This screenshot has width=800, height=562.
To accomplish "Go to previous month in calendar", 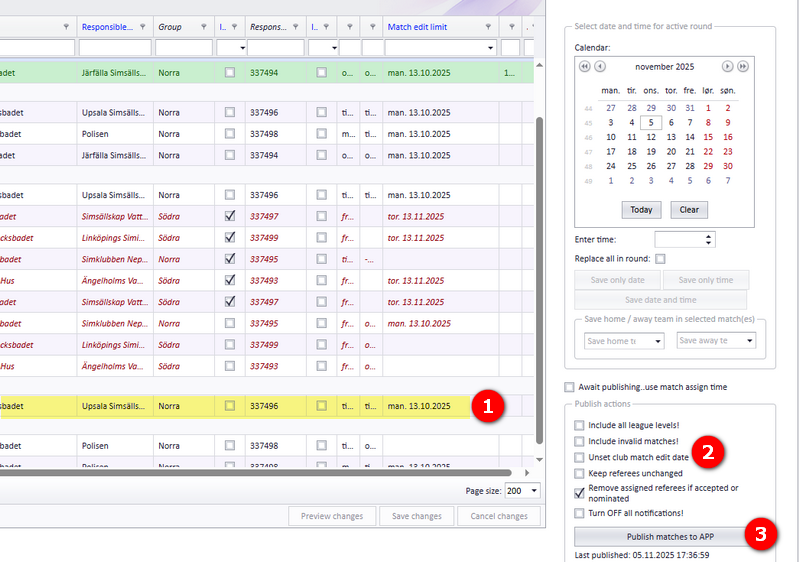I will pos(600,66).
